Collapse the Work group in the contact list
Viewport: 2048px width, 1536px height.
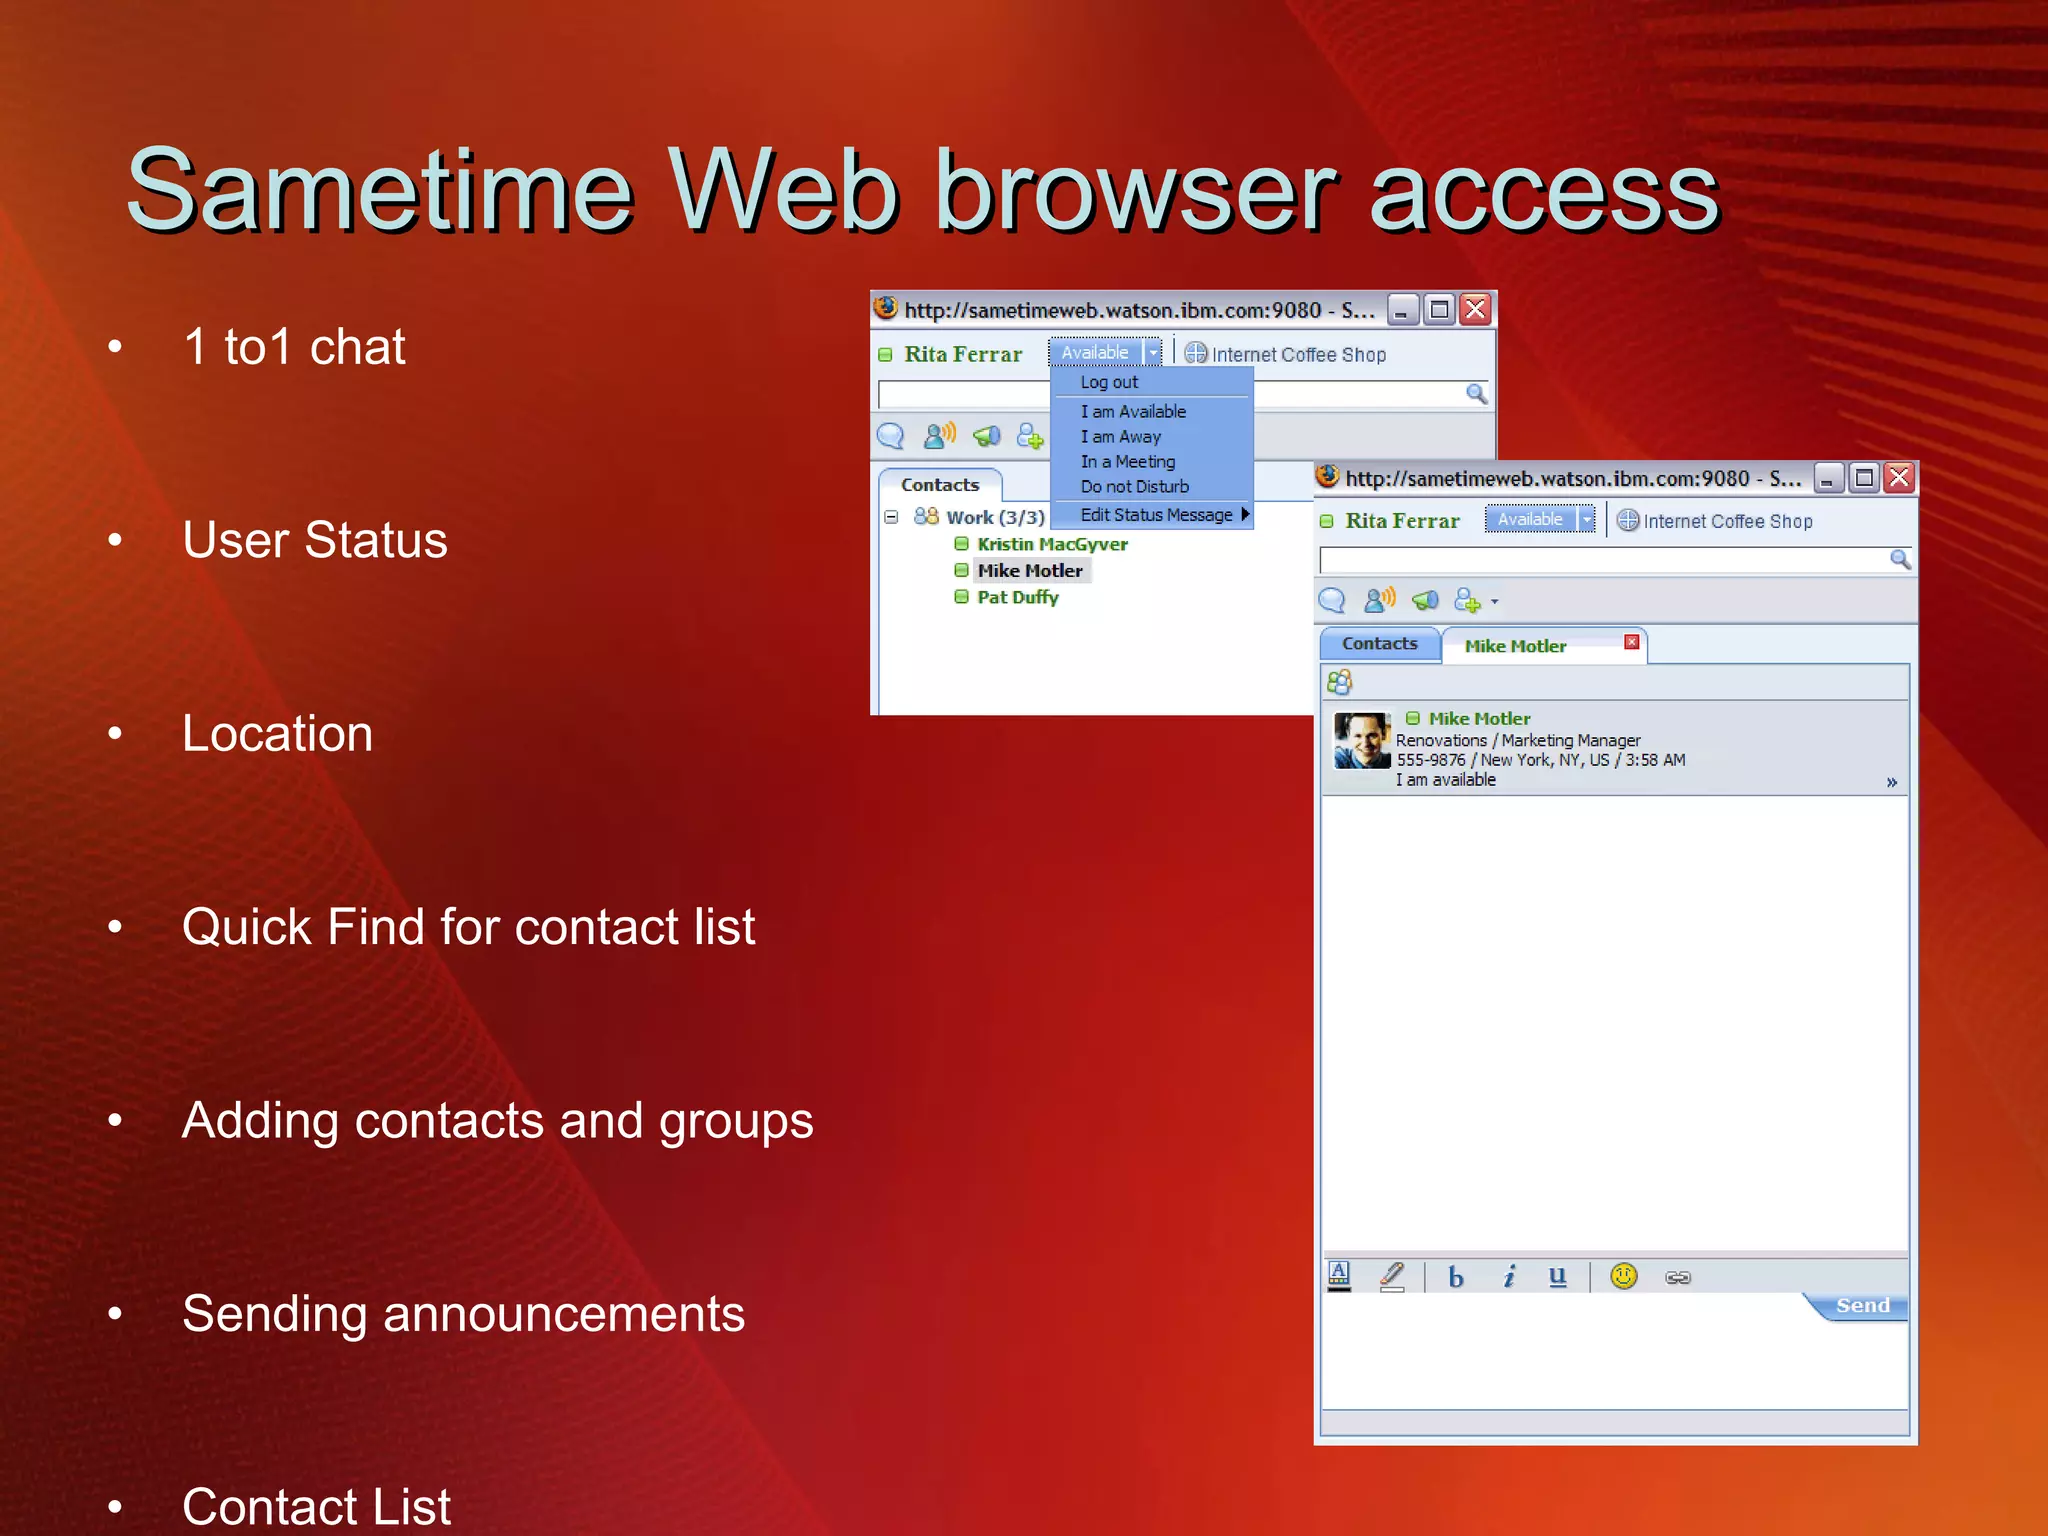pyautogui.click(x=890, y=517)
